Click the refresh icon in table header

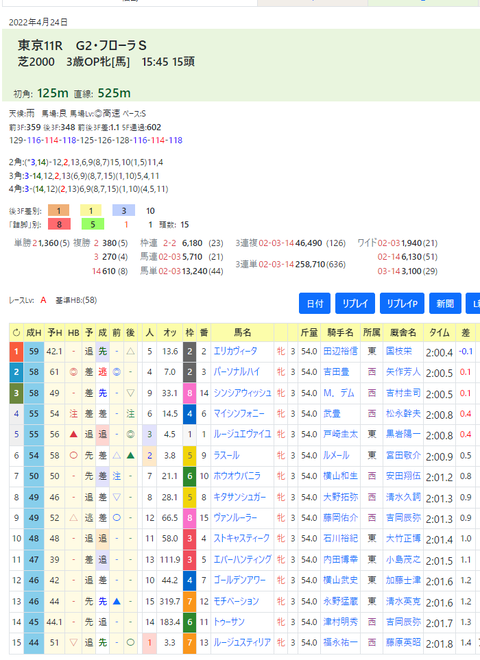(16, 333)
